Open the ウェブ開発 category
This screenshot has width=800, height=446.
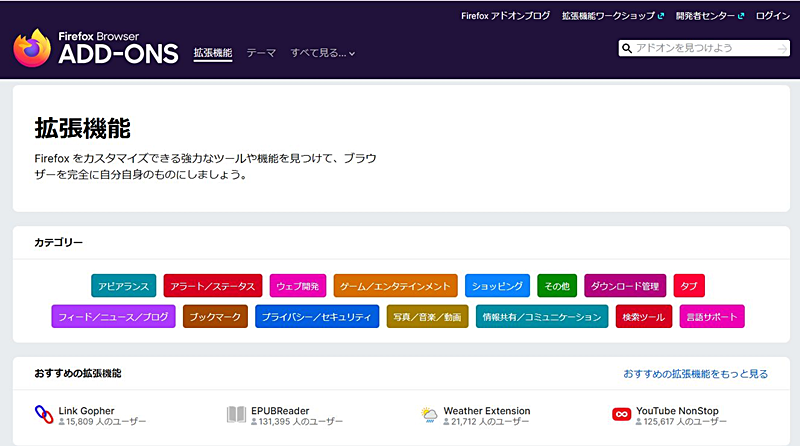(x=297, y=286)
